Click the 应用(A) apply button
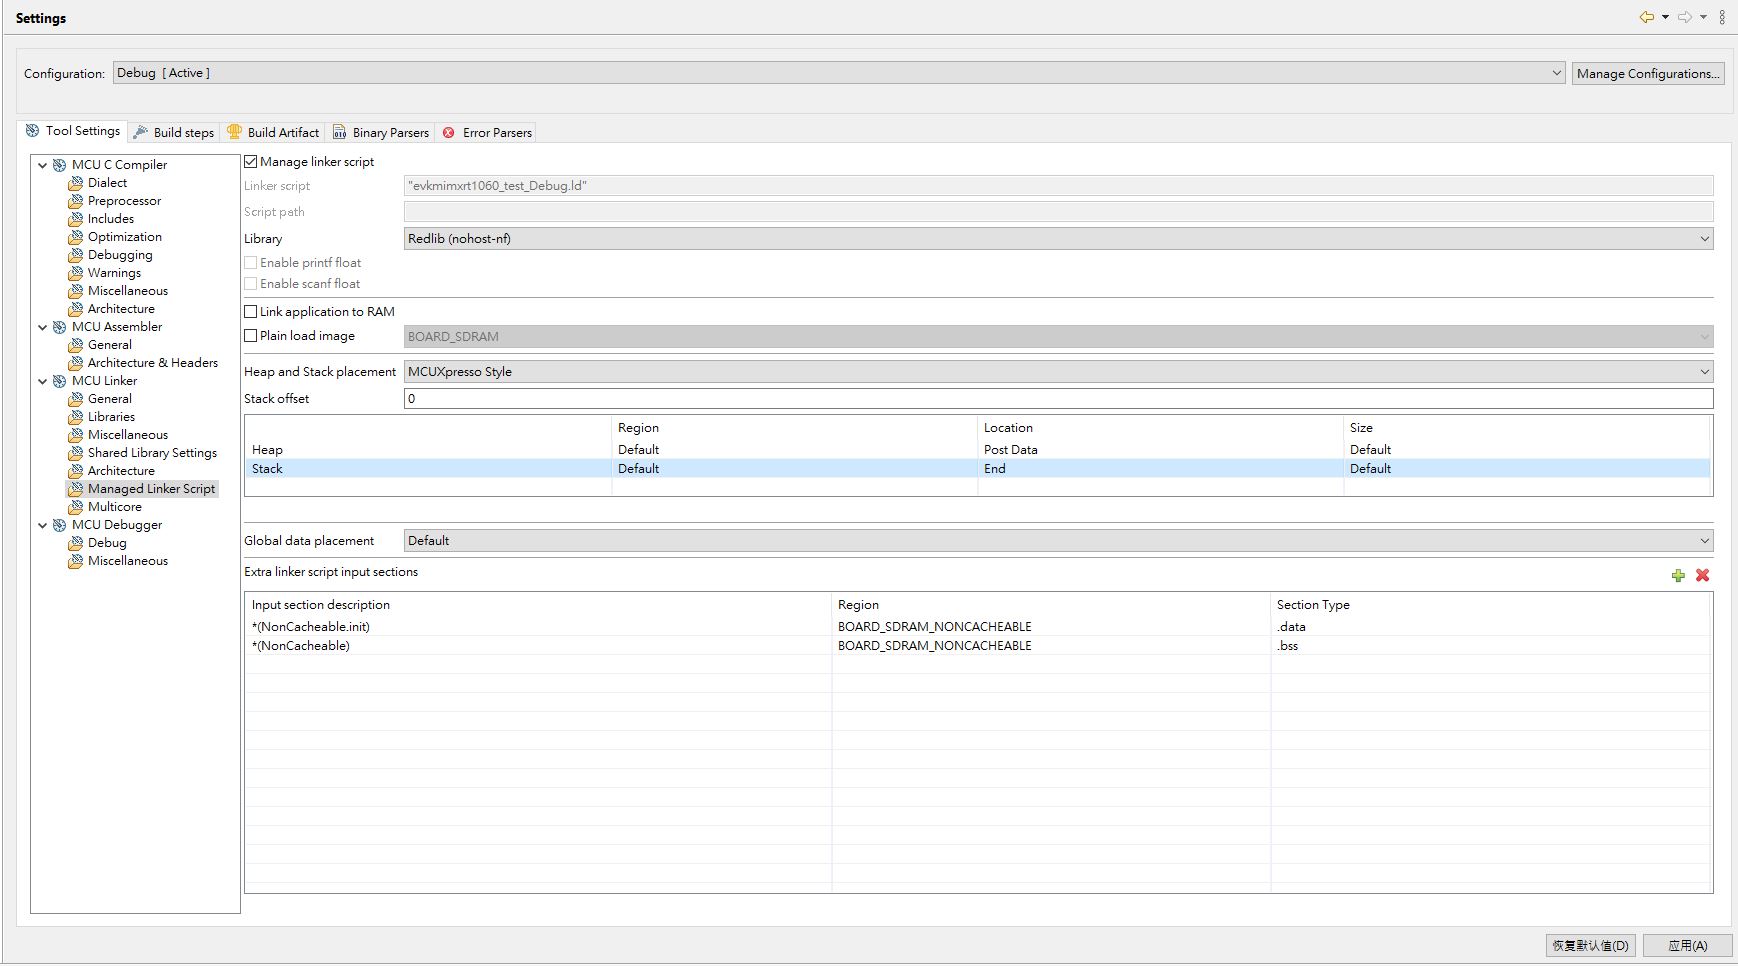Viewport: 1738px width, 966px height. tap(1688, 945)
